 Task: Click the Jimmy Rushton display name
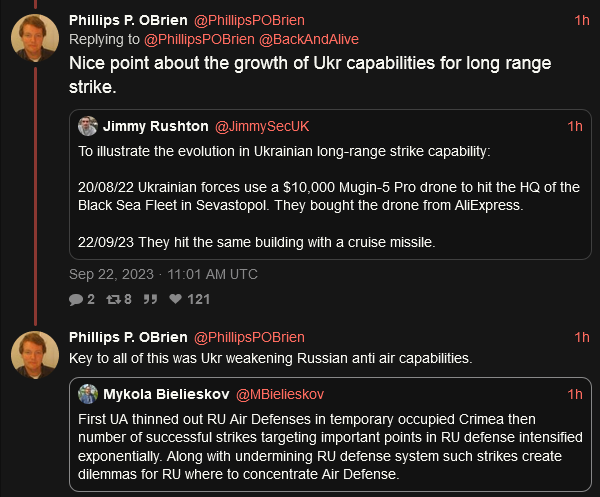coord(154,126)
